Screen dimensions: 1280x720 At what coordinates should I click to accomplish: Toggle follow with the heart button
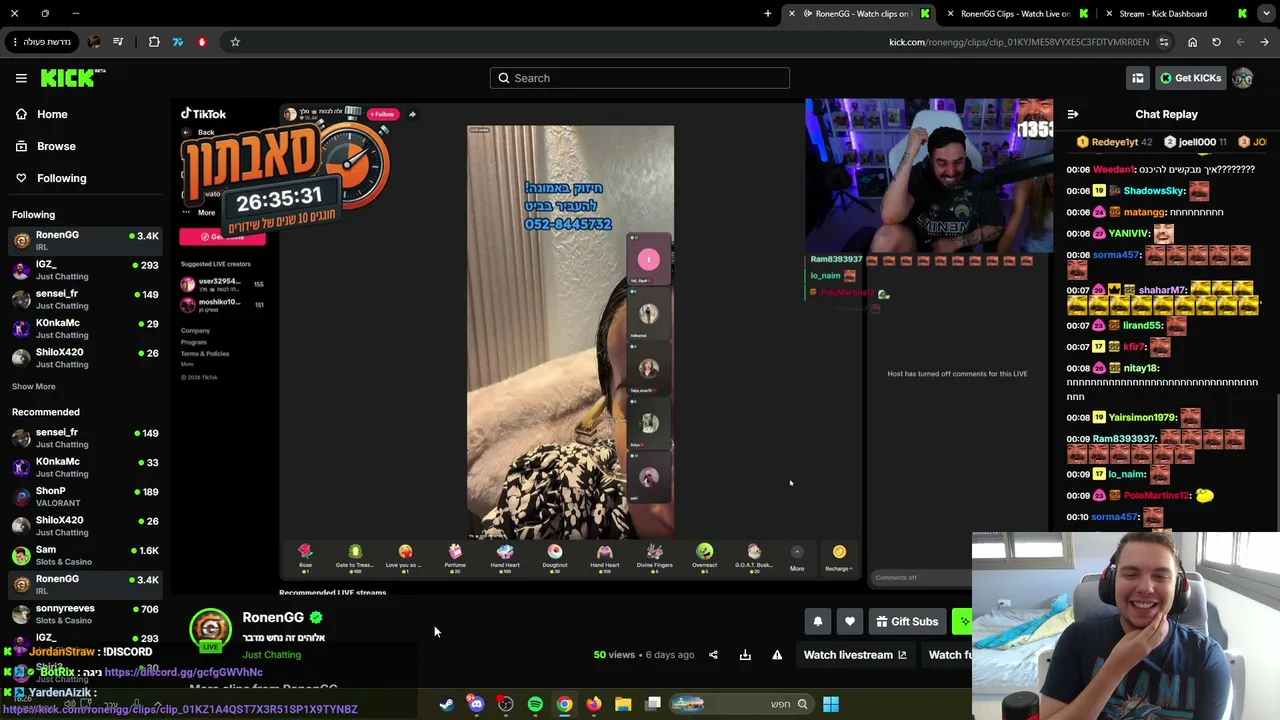click(850, 622)
